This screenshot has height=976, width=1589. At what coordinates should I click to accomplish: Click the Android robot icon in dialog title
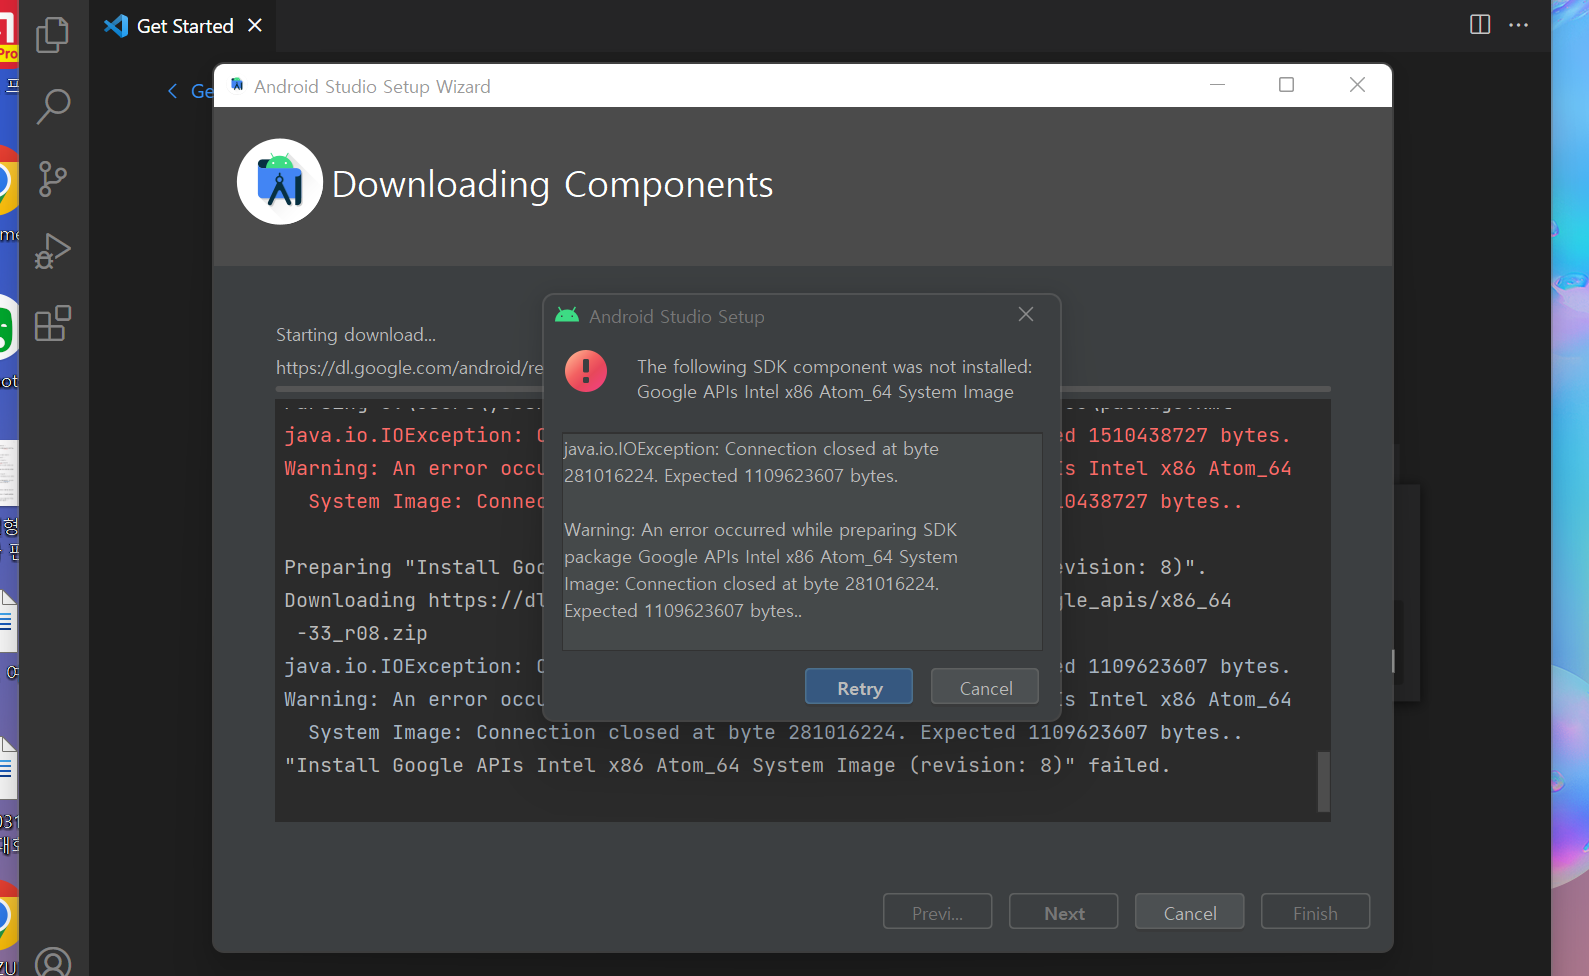click(567, 315)
